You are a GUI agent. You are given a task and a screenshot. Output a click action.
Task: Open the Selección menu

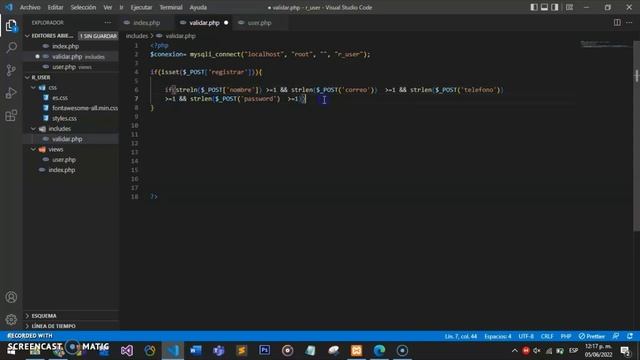83,7
